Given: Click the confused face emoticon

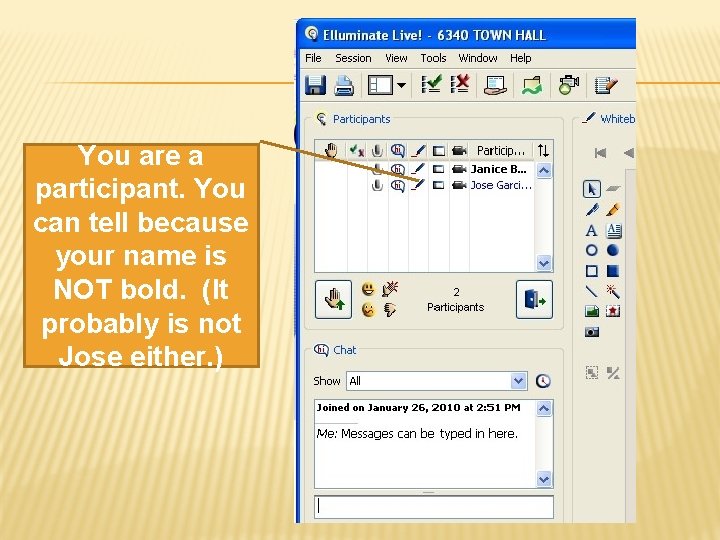Looking at the screenshot, I should click(x=368, y=310).
